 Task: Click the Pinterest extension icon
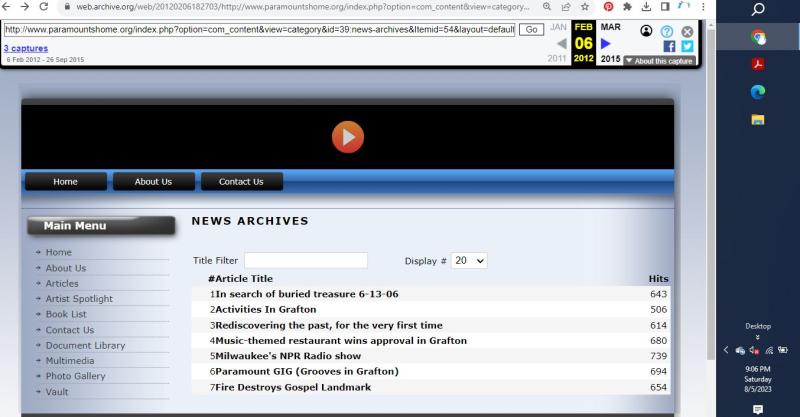608,7
